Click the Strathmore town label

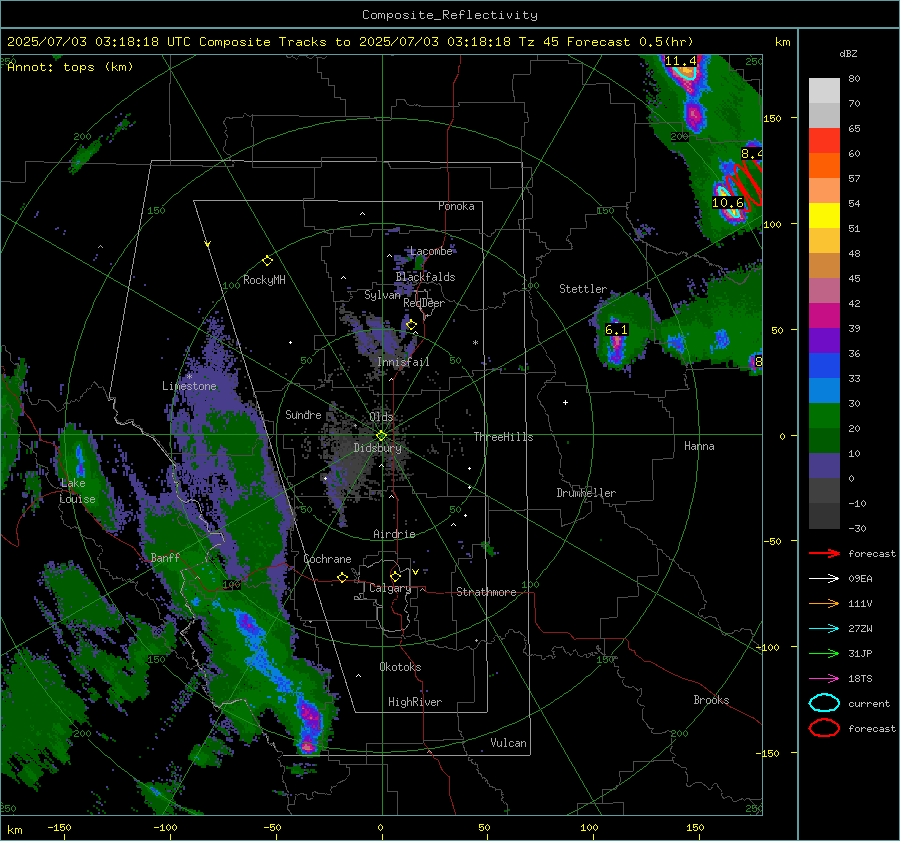point(486,592)
